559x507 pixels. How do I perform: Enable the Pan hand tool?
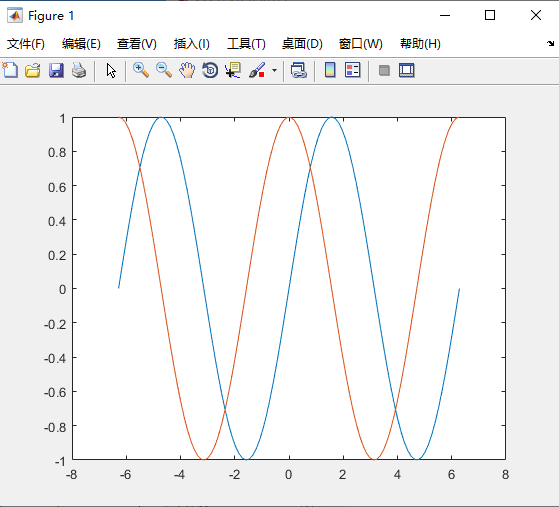(187, 70)
